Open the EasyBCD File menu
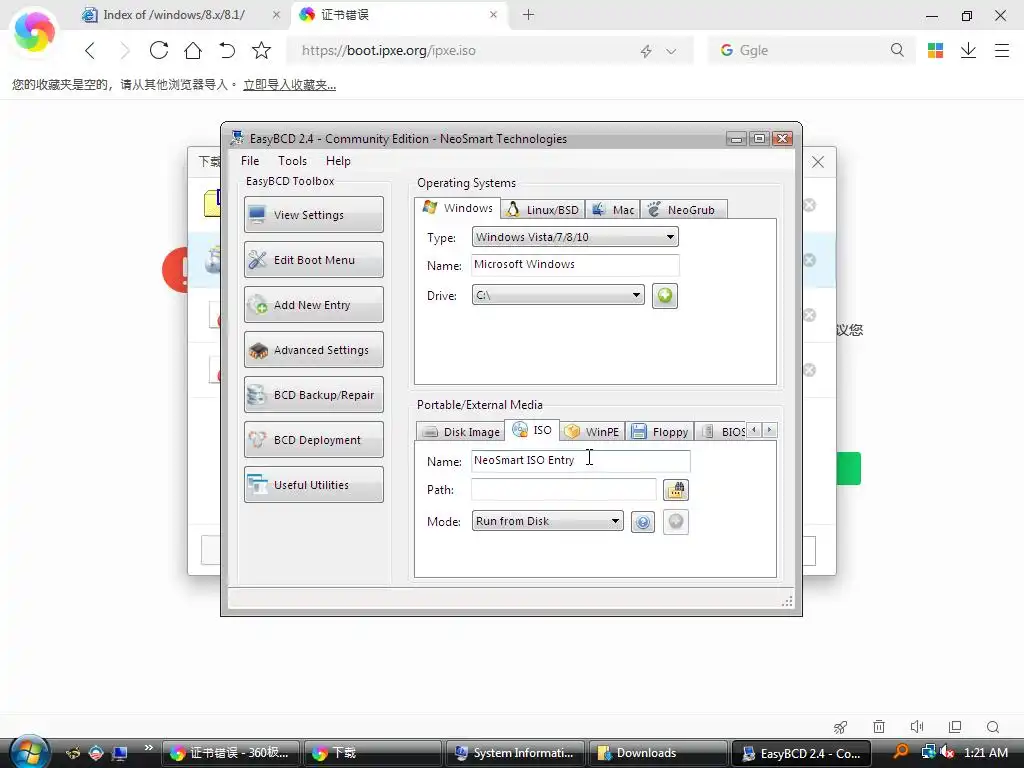The height and width of the screenshot is (768, 1024). (x=250, y=161)
